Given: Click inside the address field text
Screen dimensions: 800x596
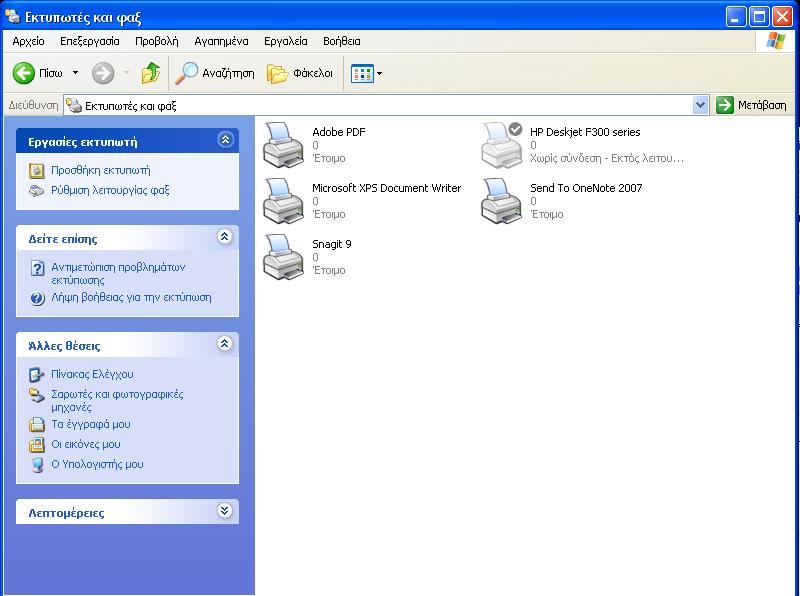Looking at the screenshot, I should [131, 106].
